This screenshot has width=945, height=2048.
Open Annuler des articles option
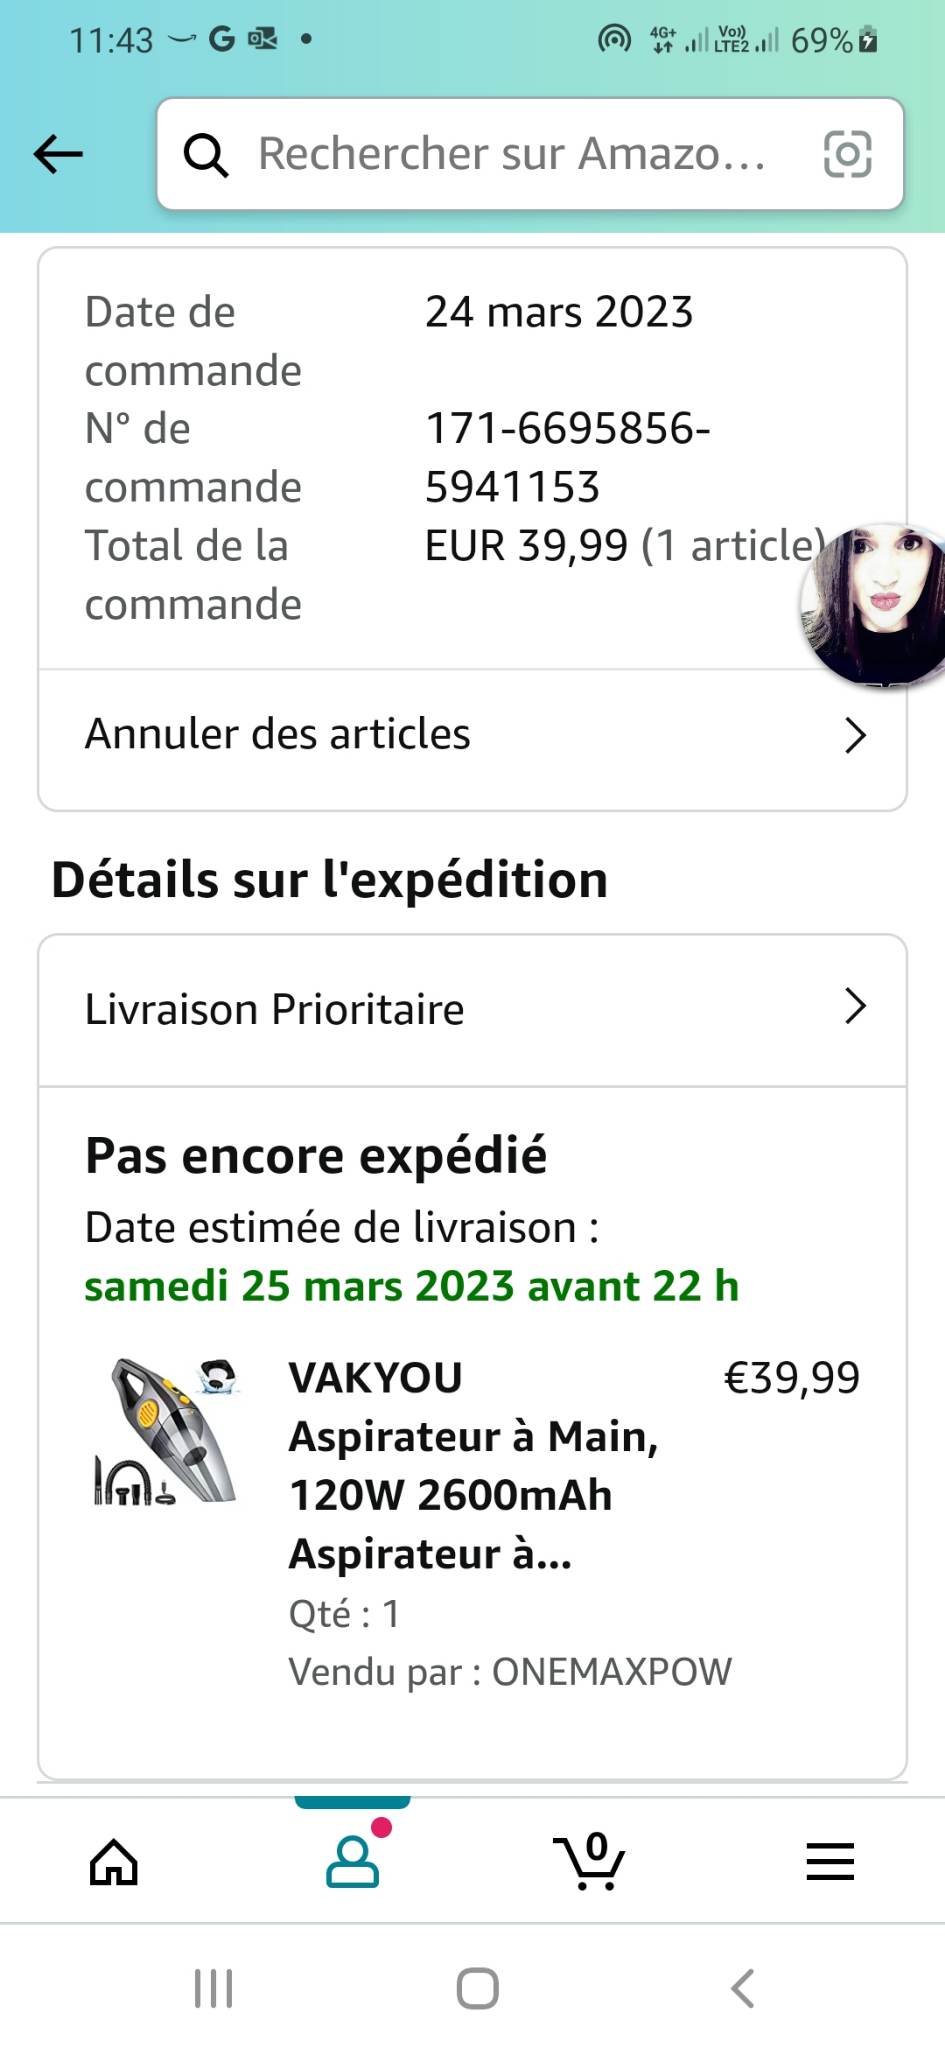click(278, 734)
